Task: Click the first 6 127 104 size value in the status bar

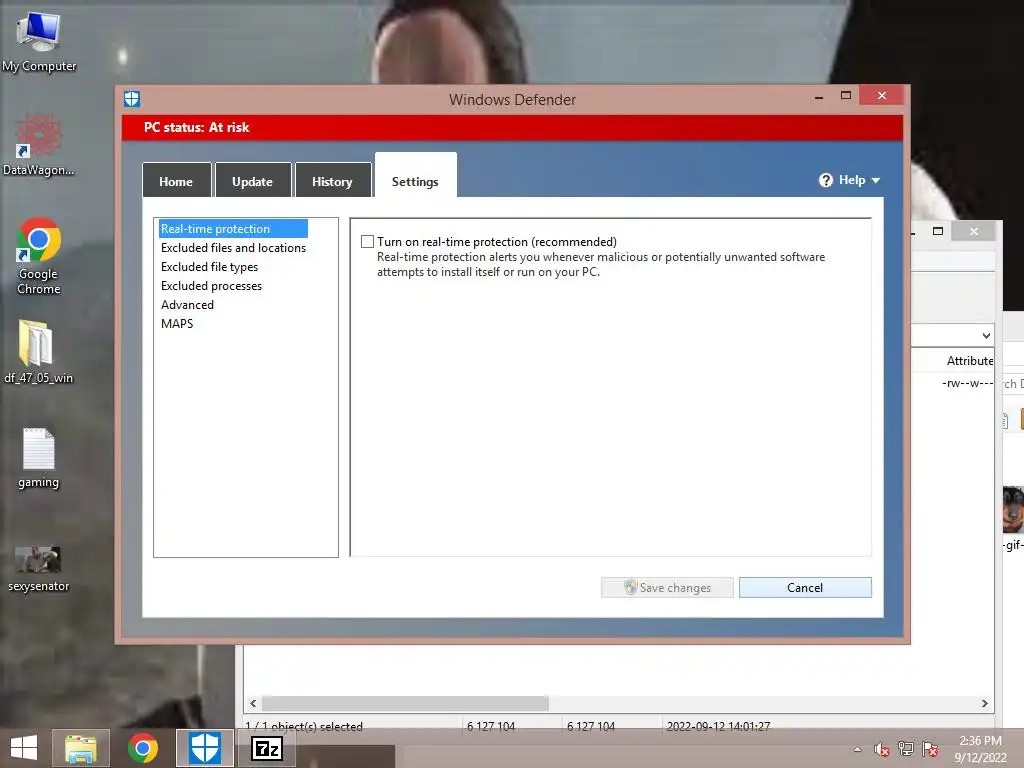Action: (491, 726)
